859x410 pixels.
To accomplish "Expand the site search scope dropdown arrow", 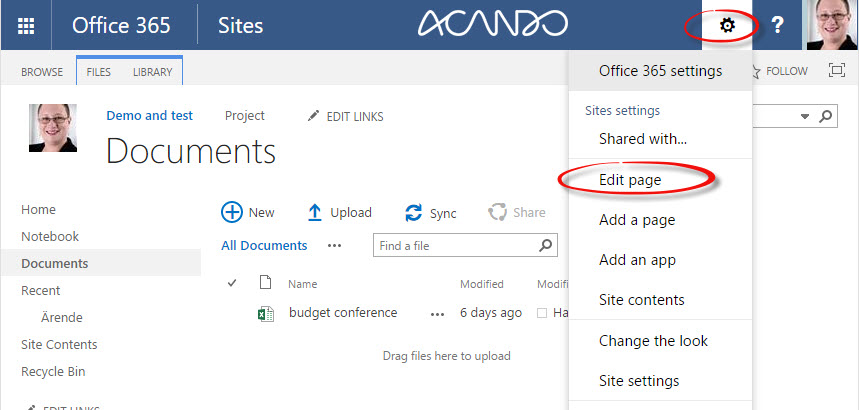I will (x=805, y=117).
